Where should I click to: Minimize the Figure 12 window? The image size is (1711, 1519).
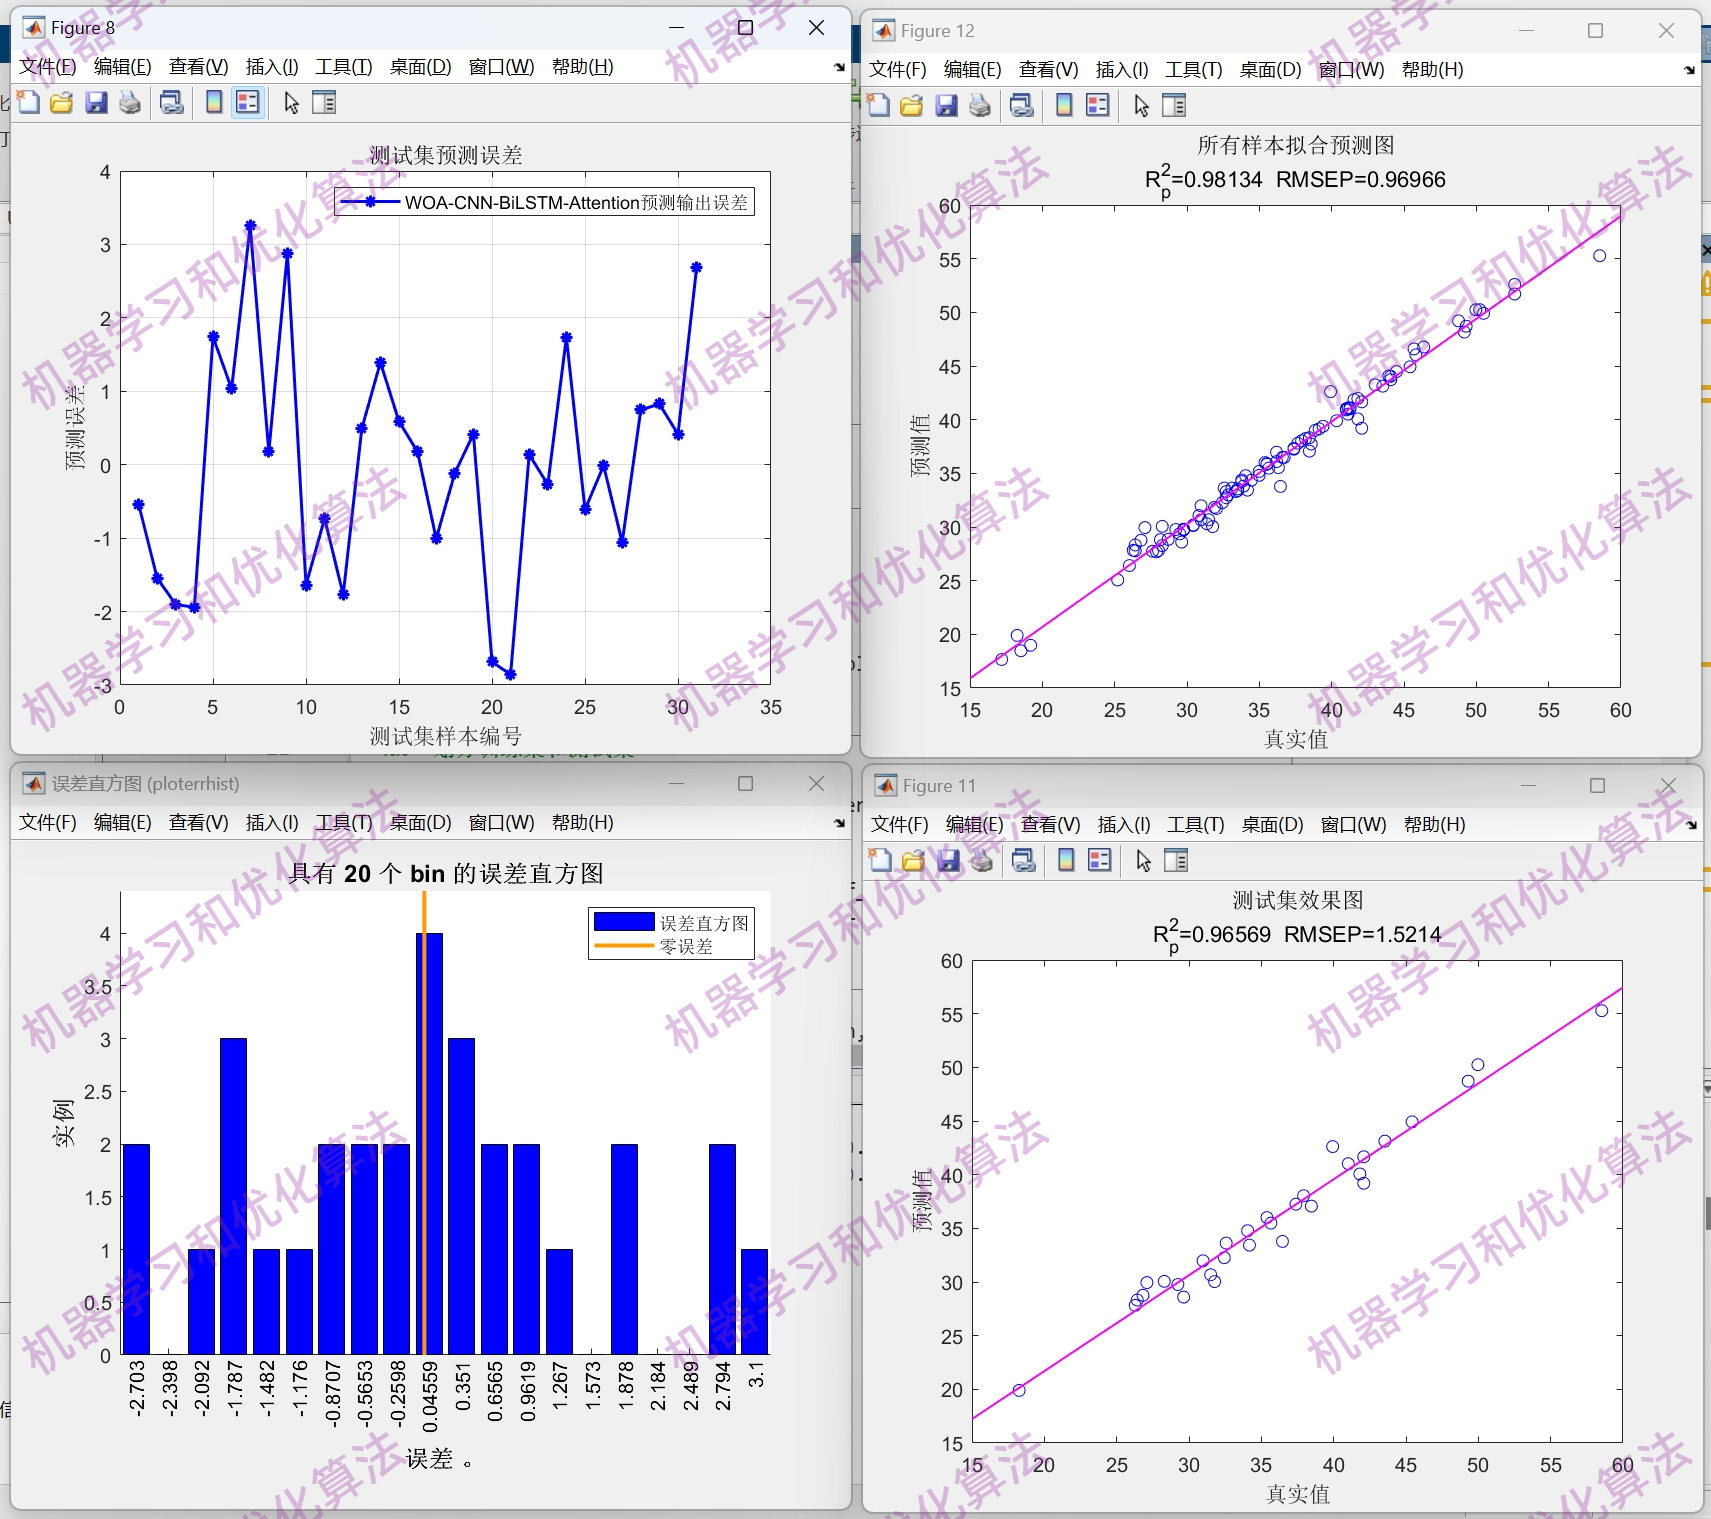pos(1526,31)
